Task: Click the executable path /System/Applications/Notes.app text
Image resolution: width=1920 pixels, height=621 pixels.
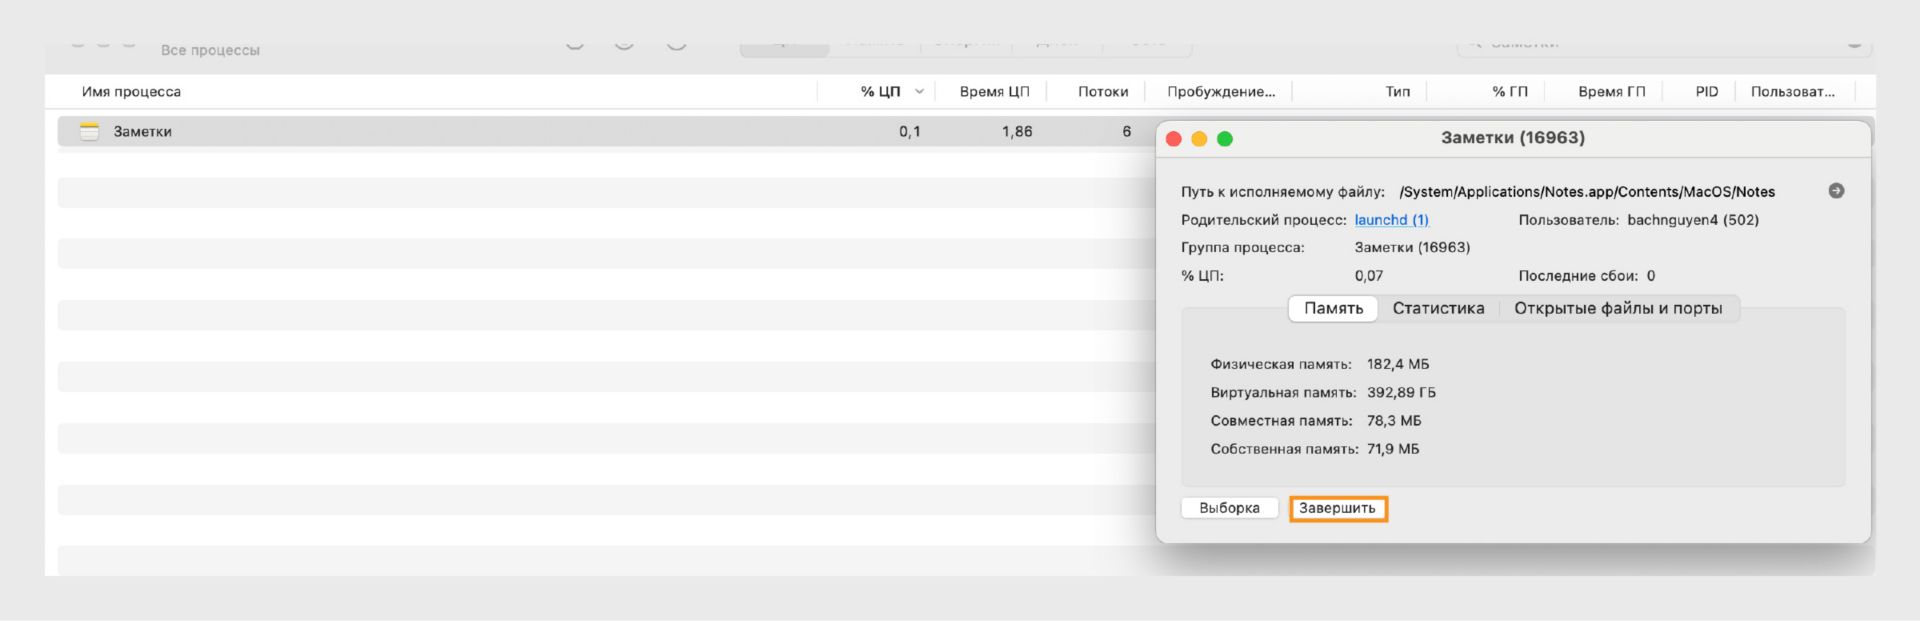Action: point(1587,192)
